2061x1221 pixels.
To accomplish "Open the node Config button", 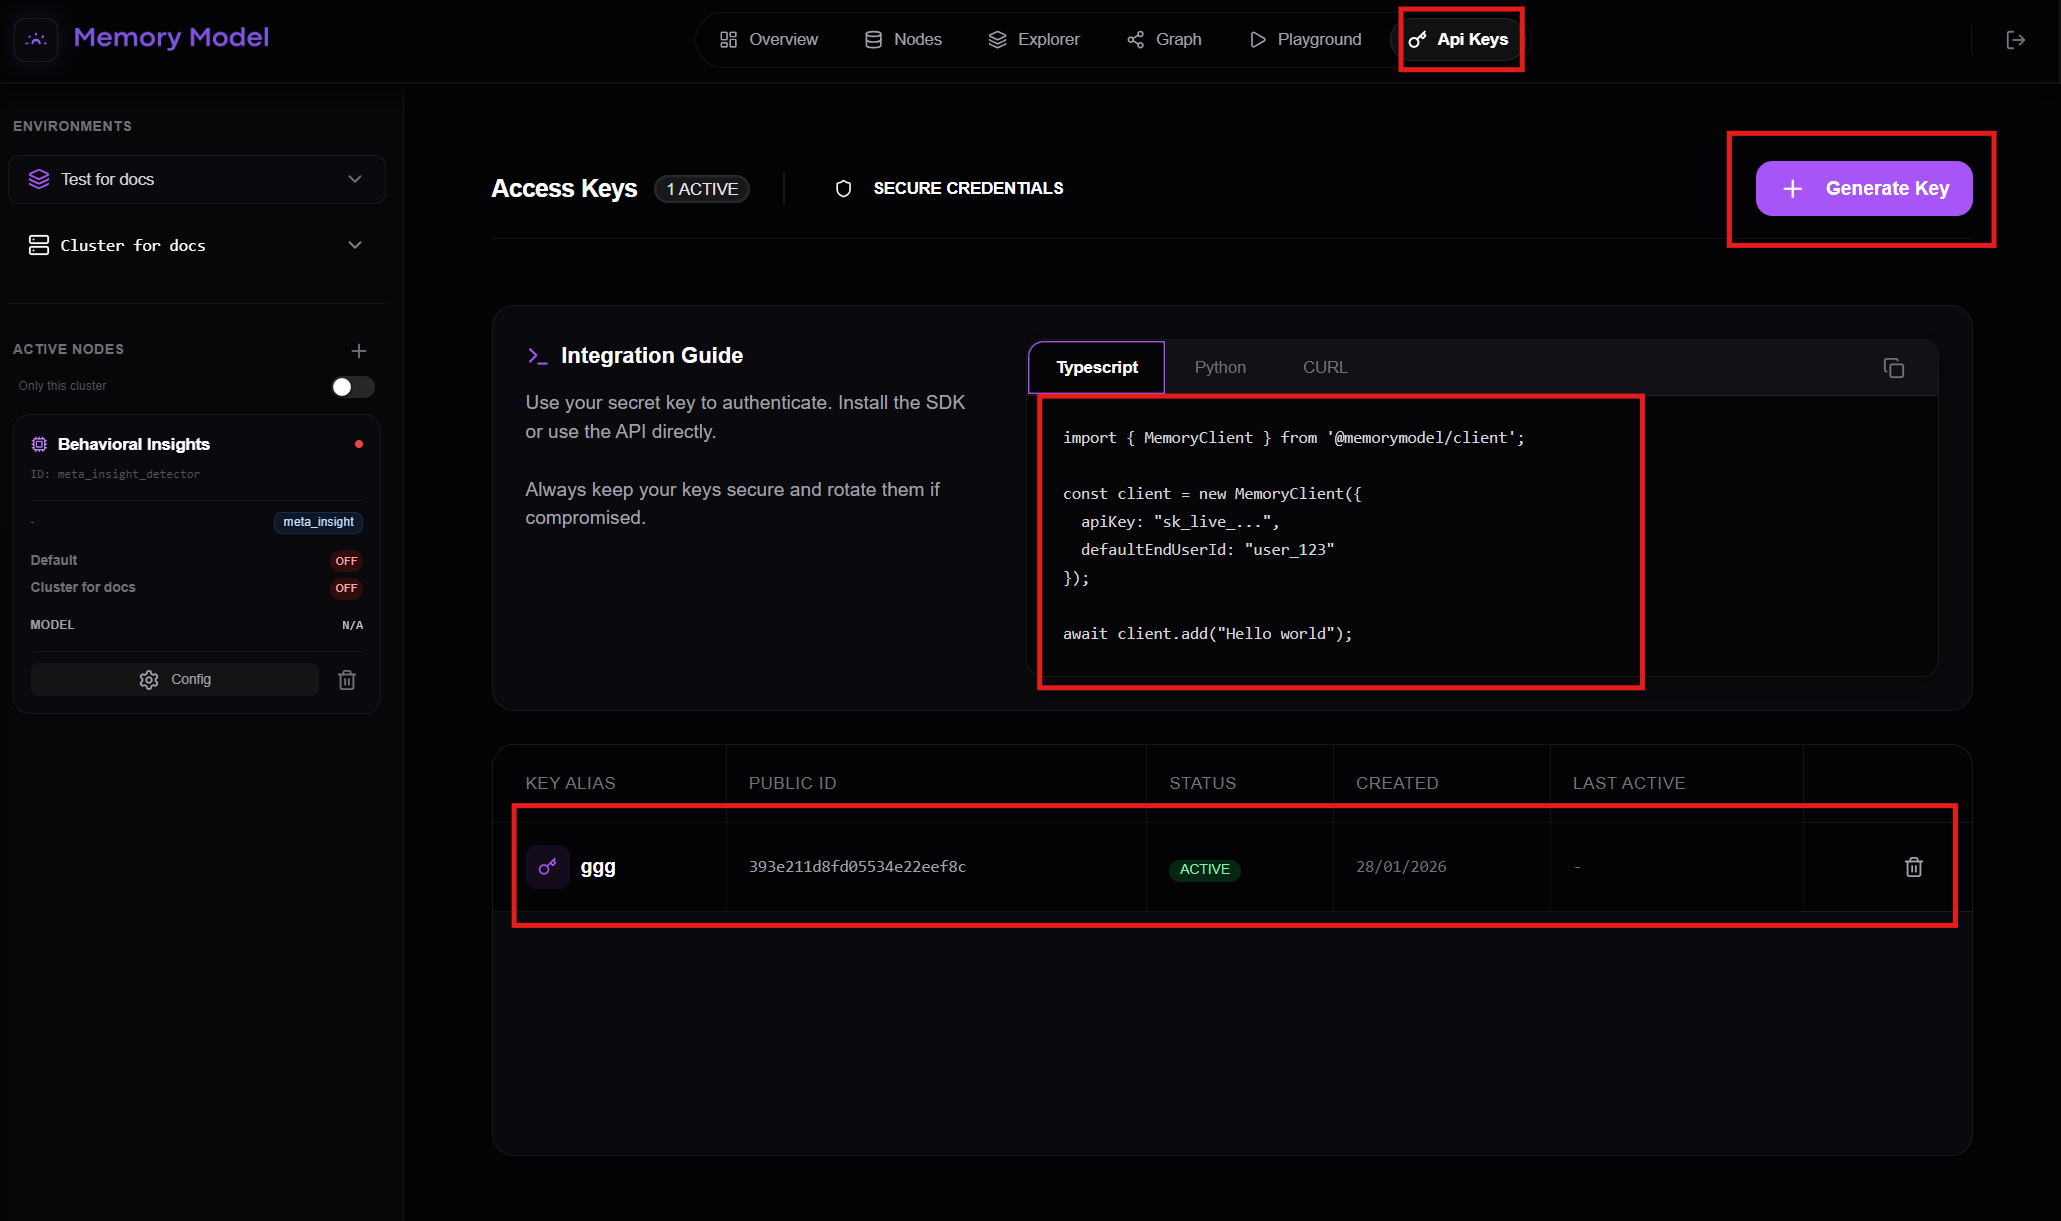I will point(175,680).
